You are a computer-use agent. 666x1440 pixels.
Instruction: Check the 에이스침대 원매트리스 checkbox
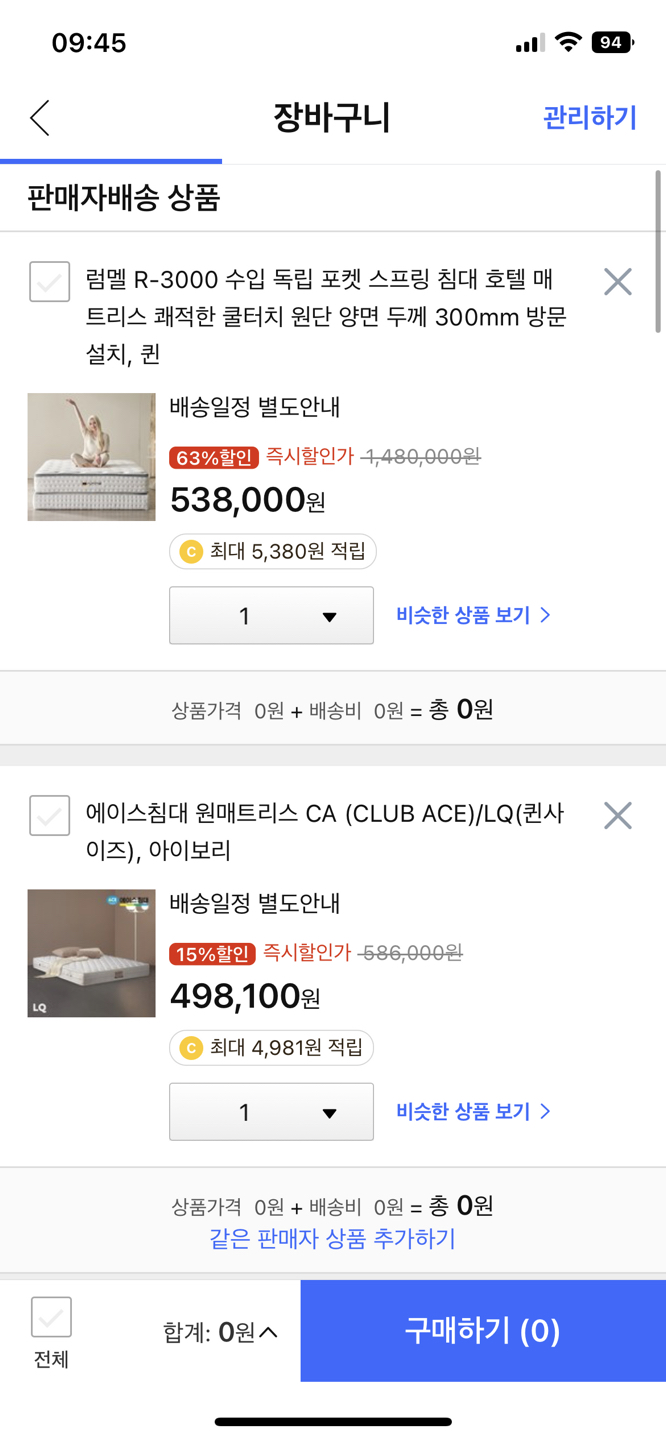point(50,815)
